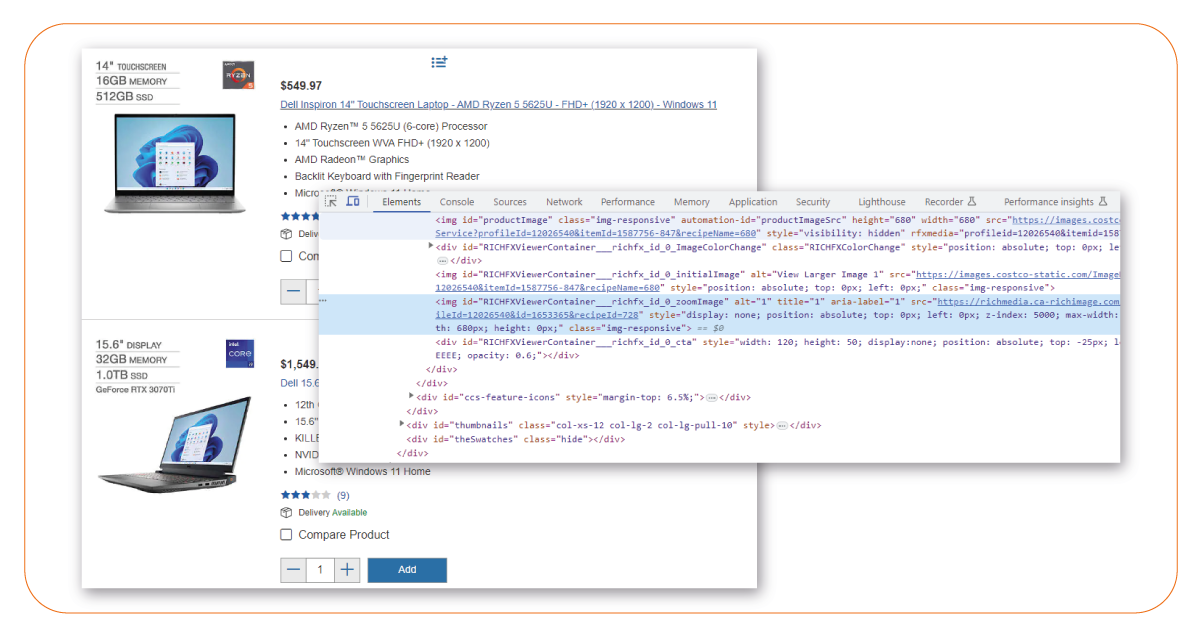Click the Recorder flask icon in DevTools
The height and width of the screenshot is (634, 1202).
(x=971, y=202)
